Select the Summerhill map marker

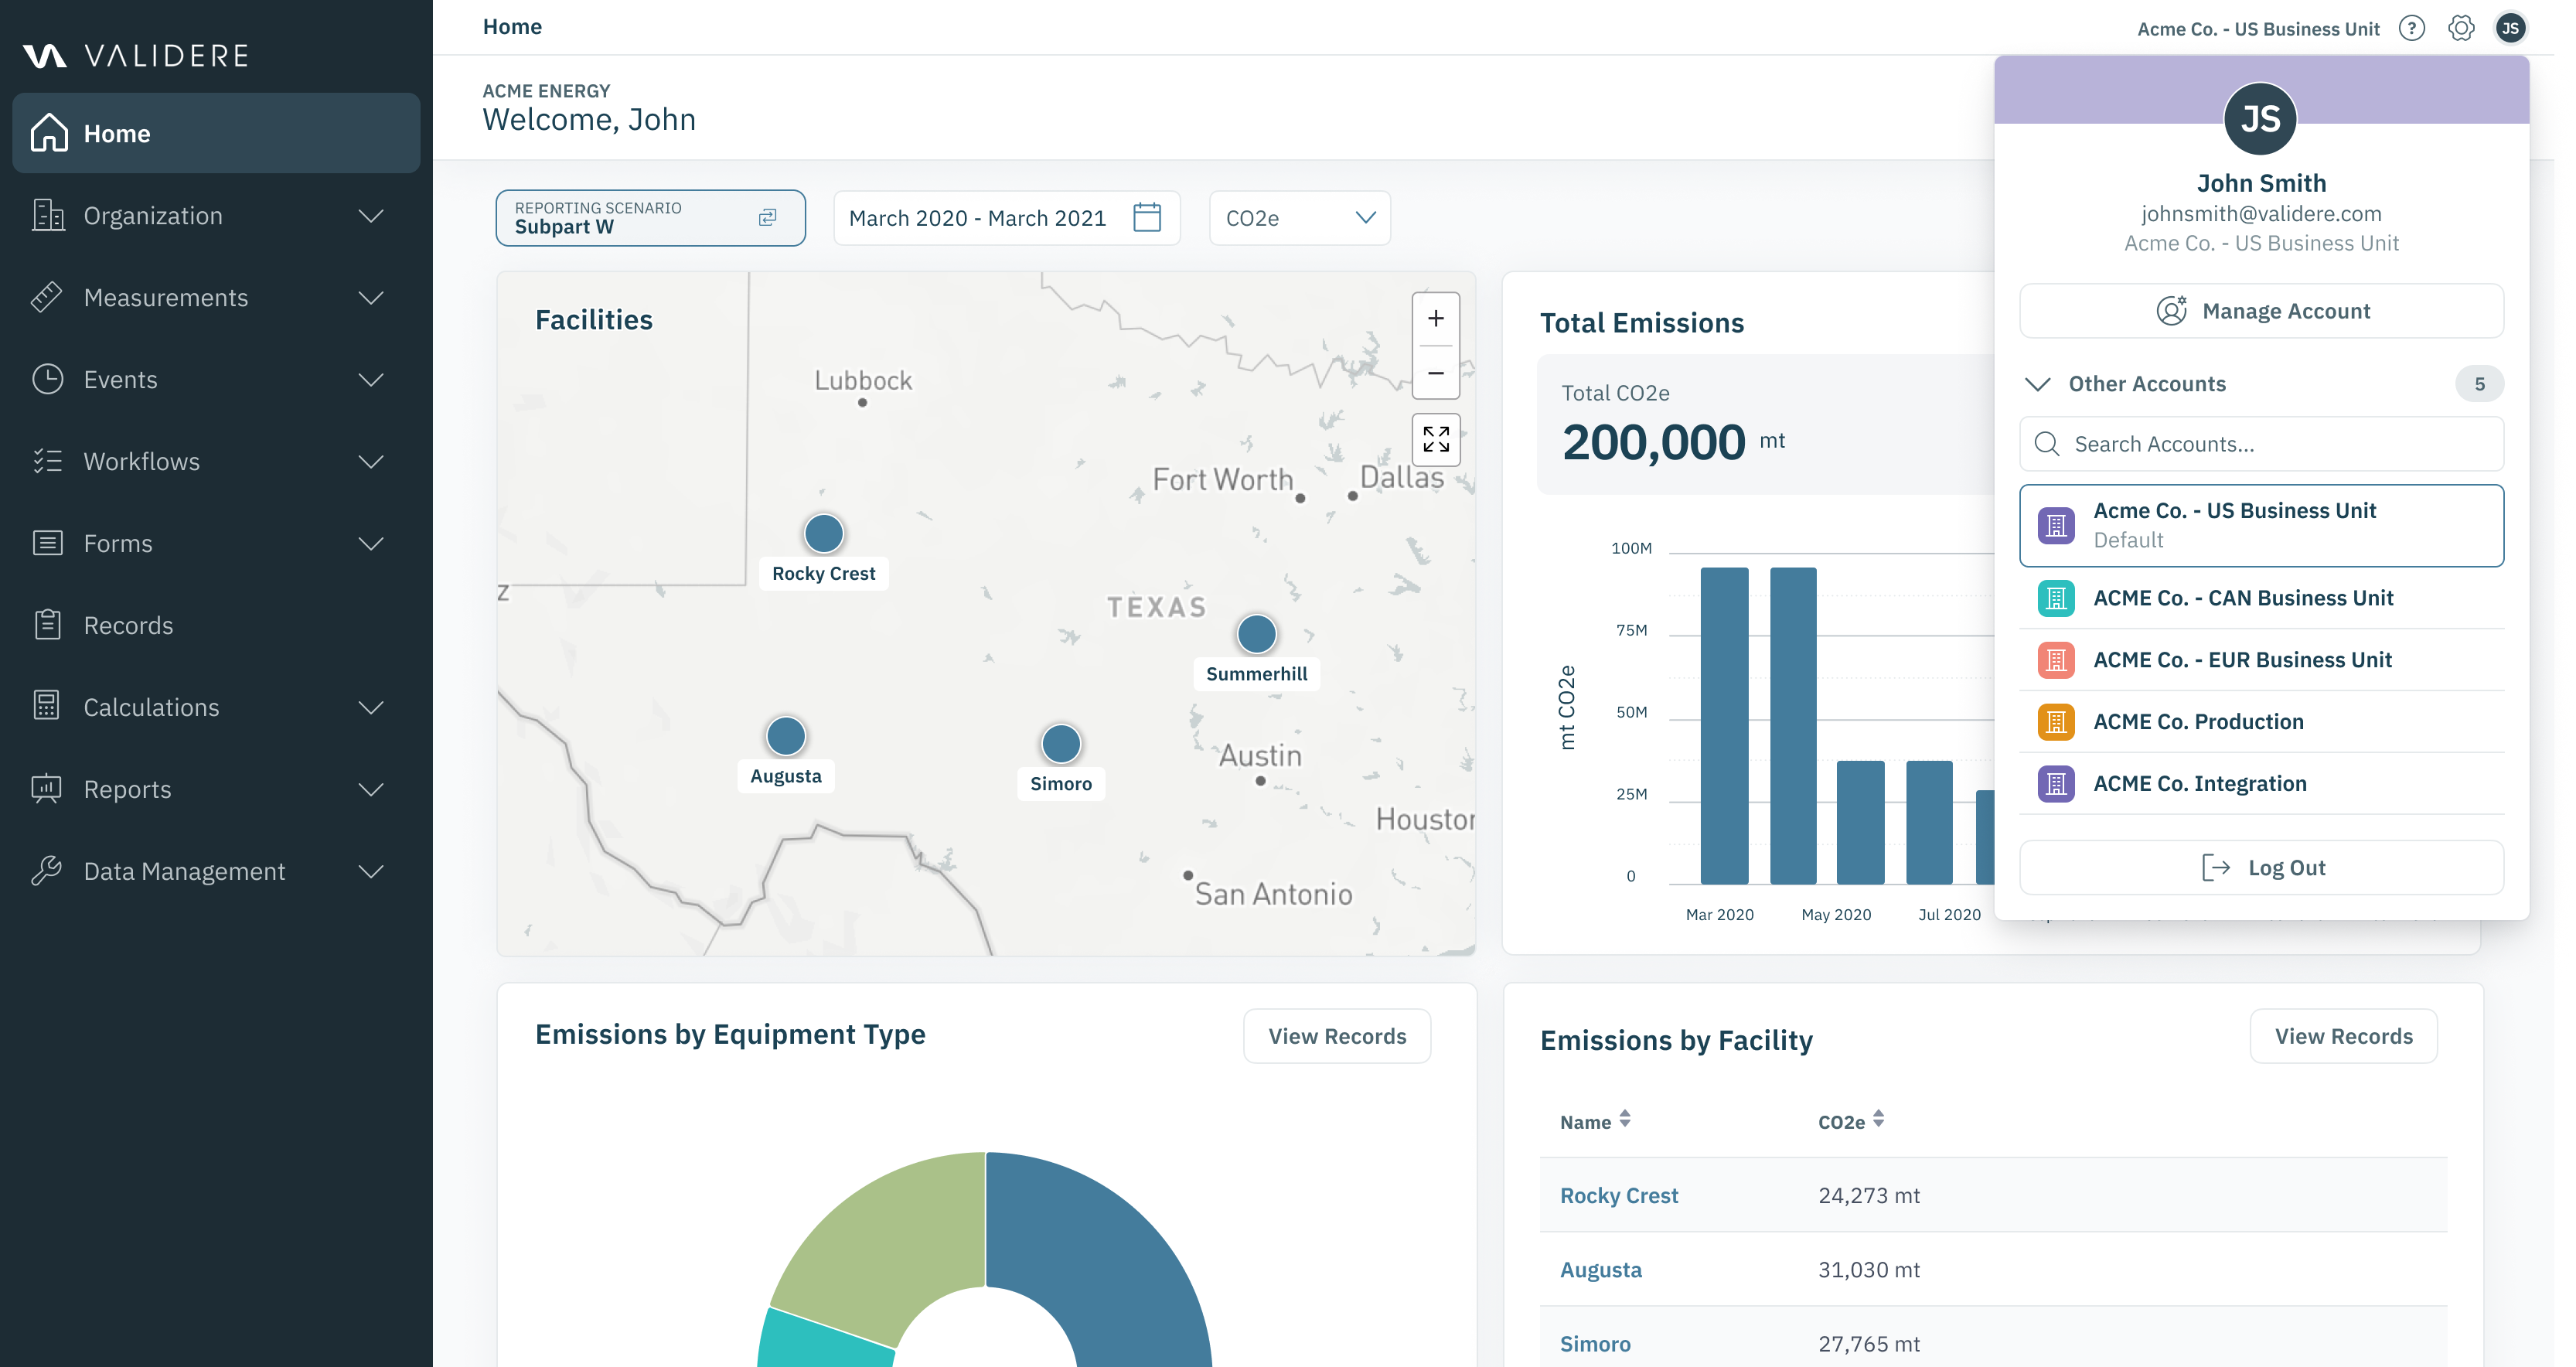pyautogui.click(x=1257, y=634)
